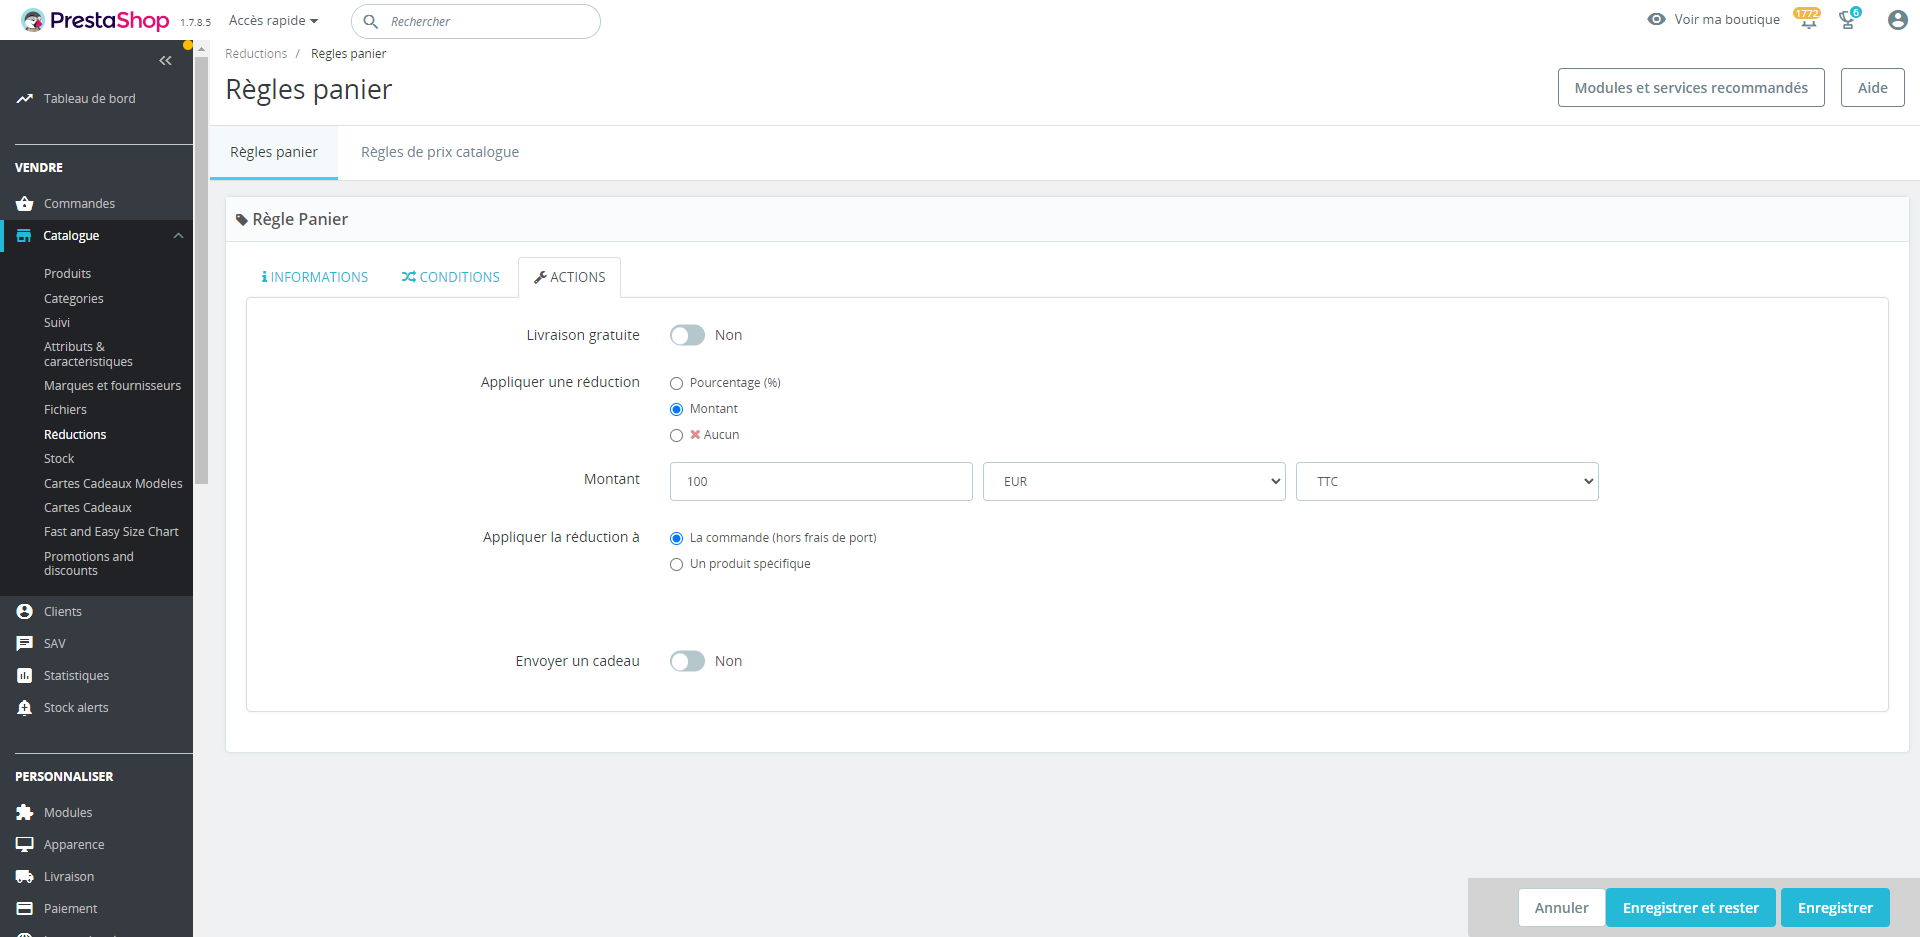Open the TTC tax dropdown

coord(1446,482)
